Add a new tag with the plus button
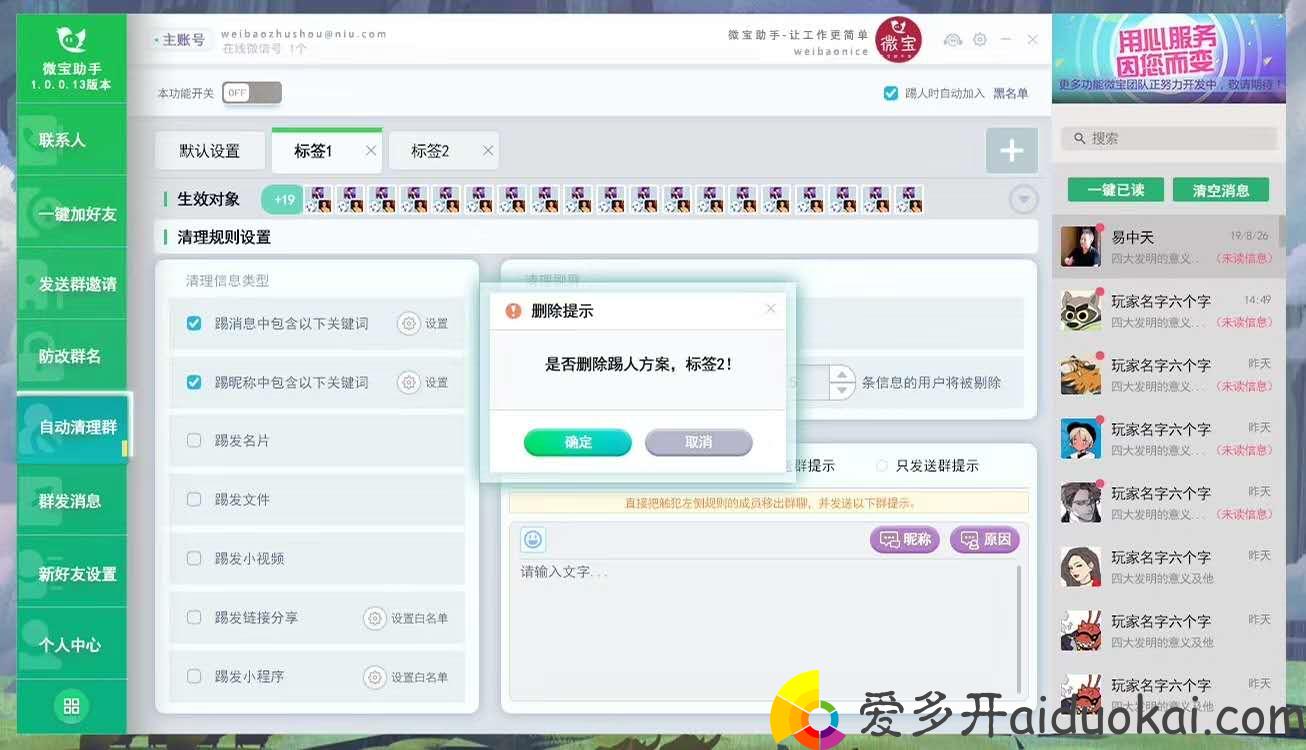The height and width of the screenshot is (750, 1306). pos(1011,151)
